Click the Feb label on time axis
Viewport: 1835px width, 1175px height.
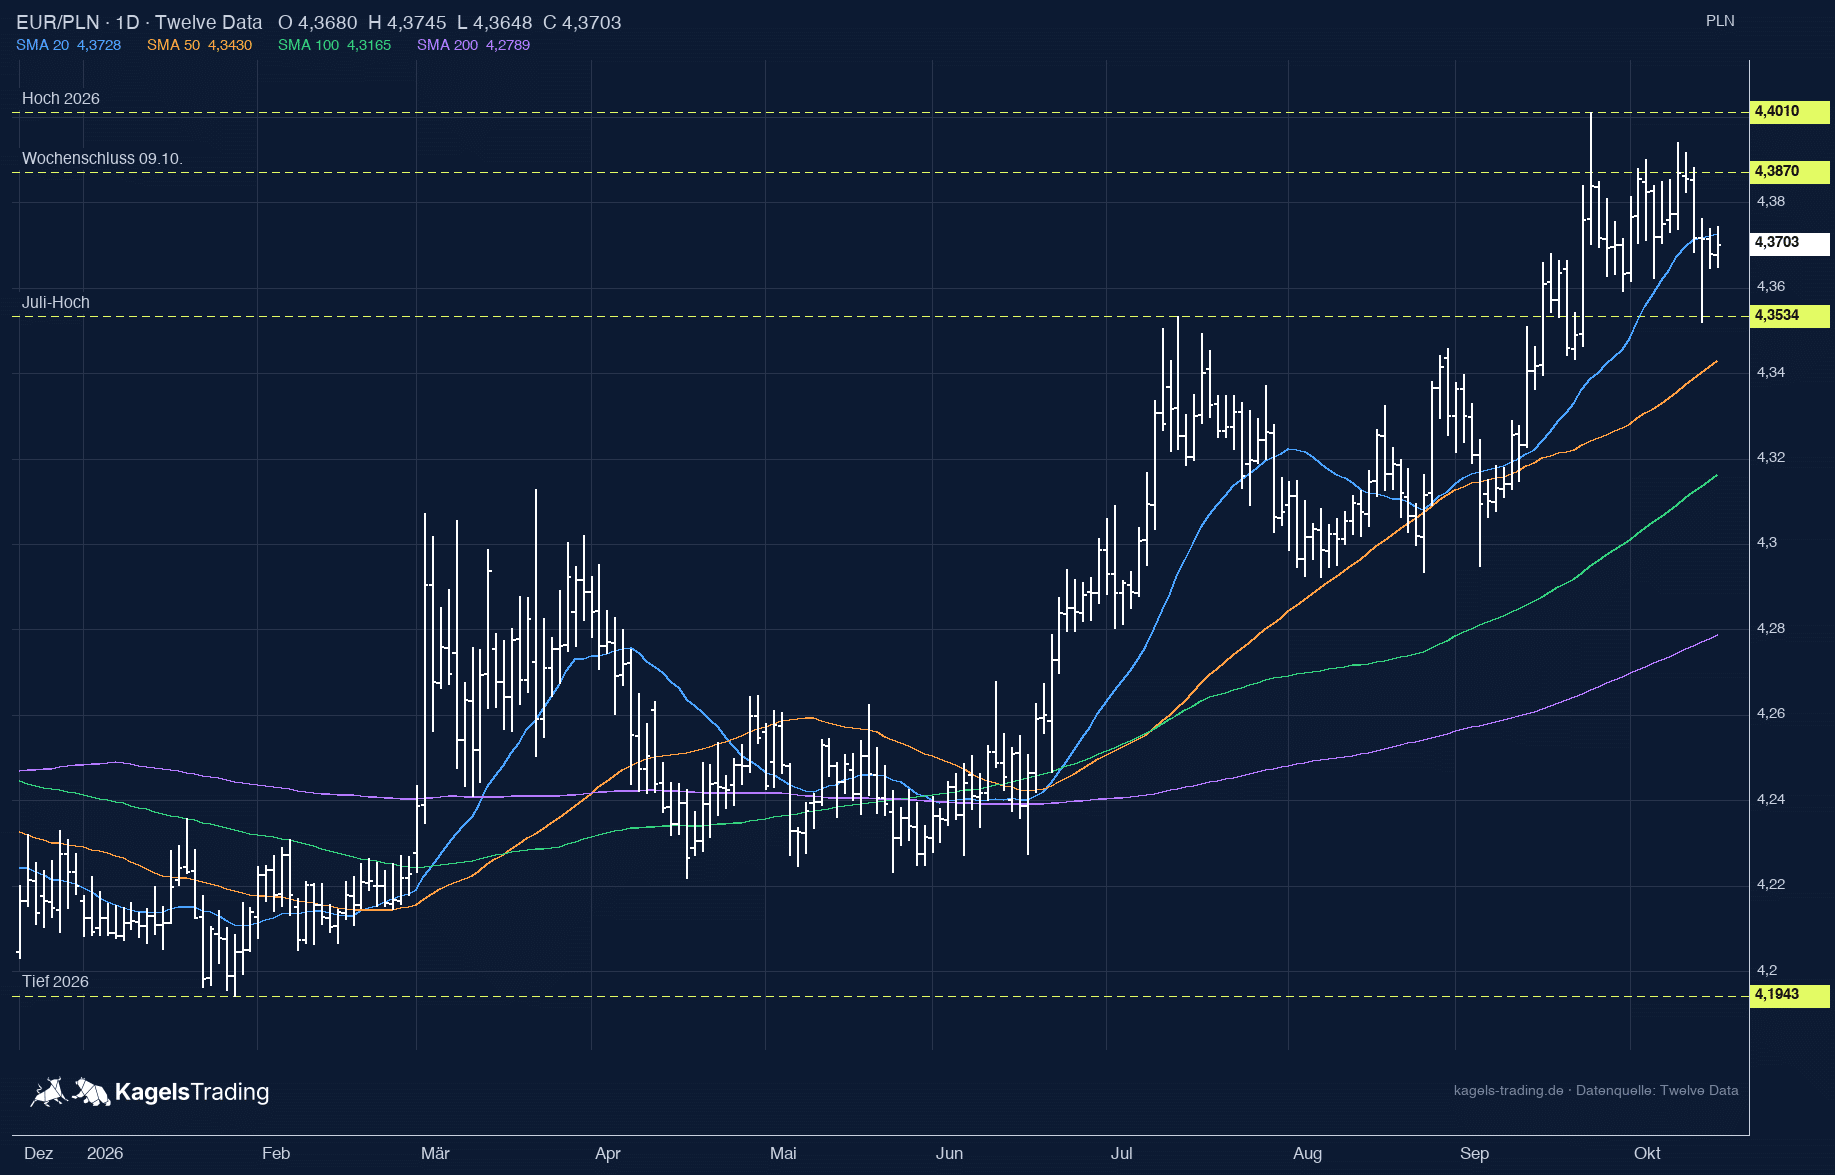[276, 1153]
